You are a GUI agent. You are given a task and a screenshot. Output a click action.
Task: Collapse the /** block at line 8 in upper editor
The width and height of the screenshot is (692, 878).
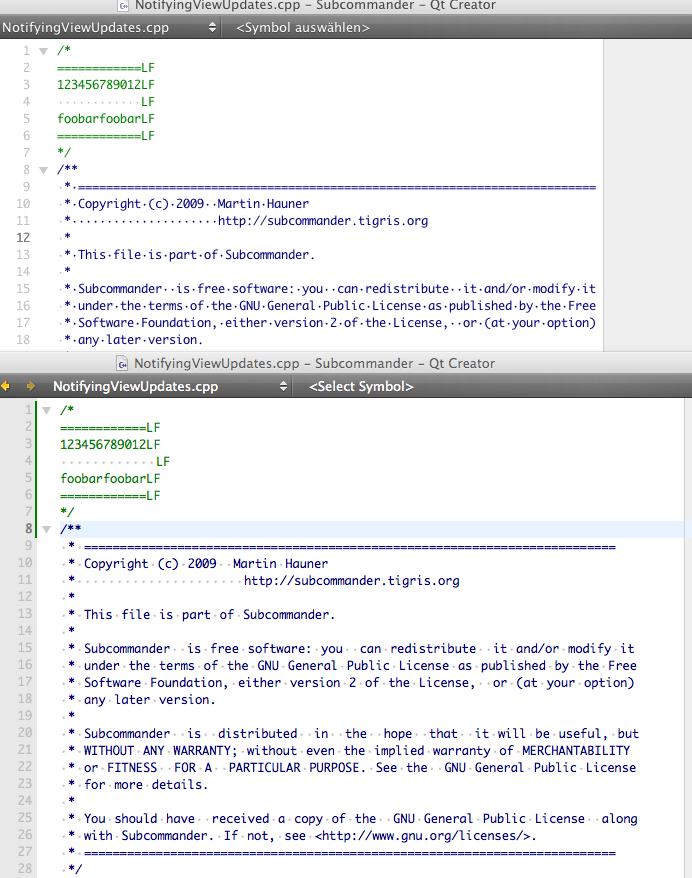coord(43,170)
